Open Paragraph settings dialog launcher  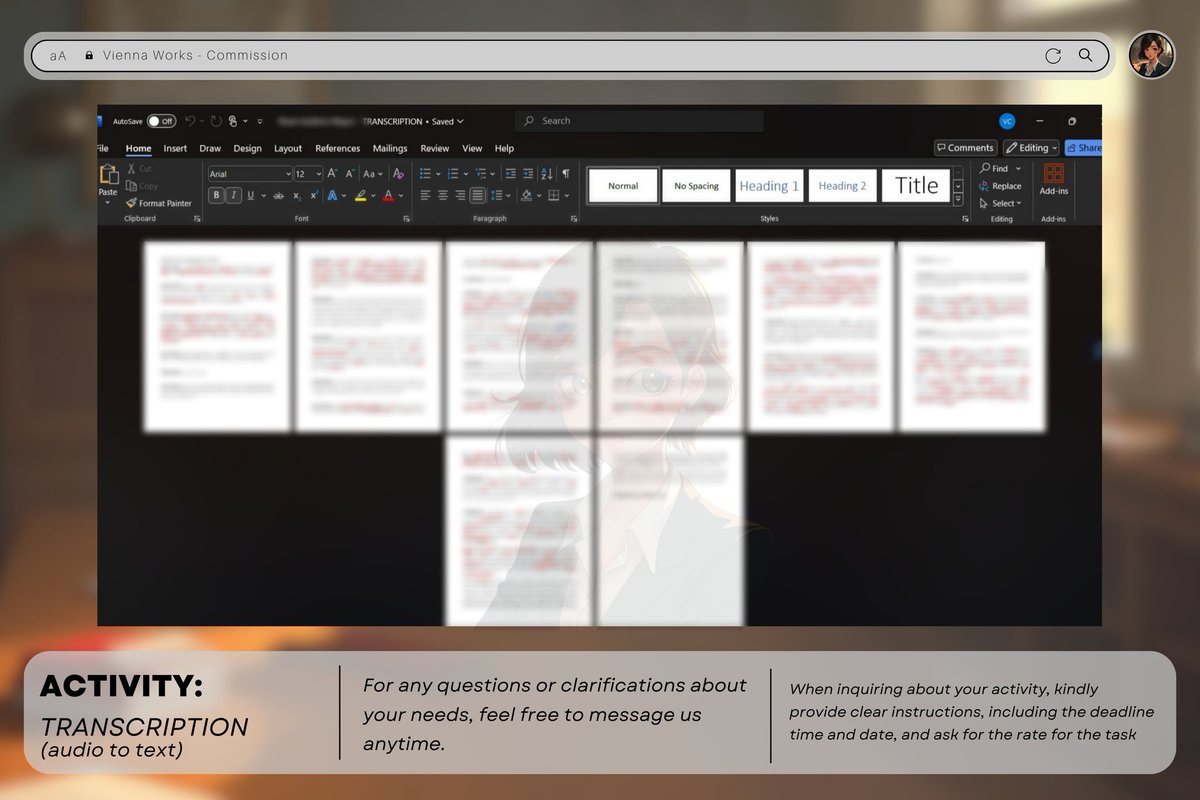coord(574,218)
